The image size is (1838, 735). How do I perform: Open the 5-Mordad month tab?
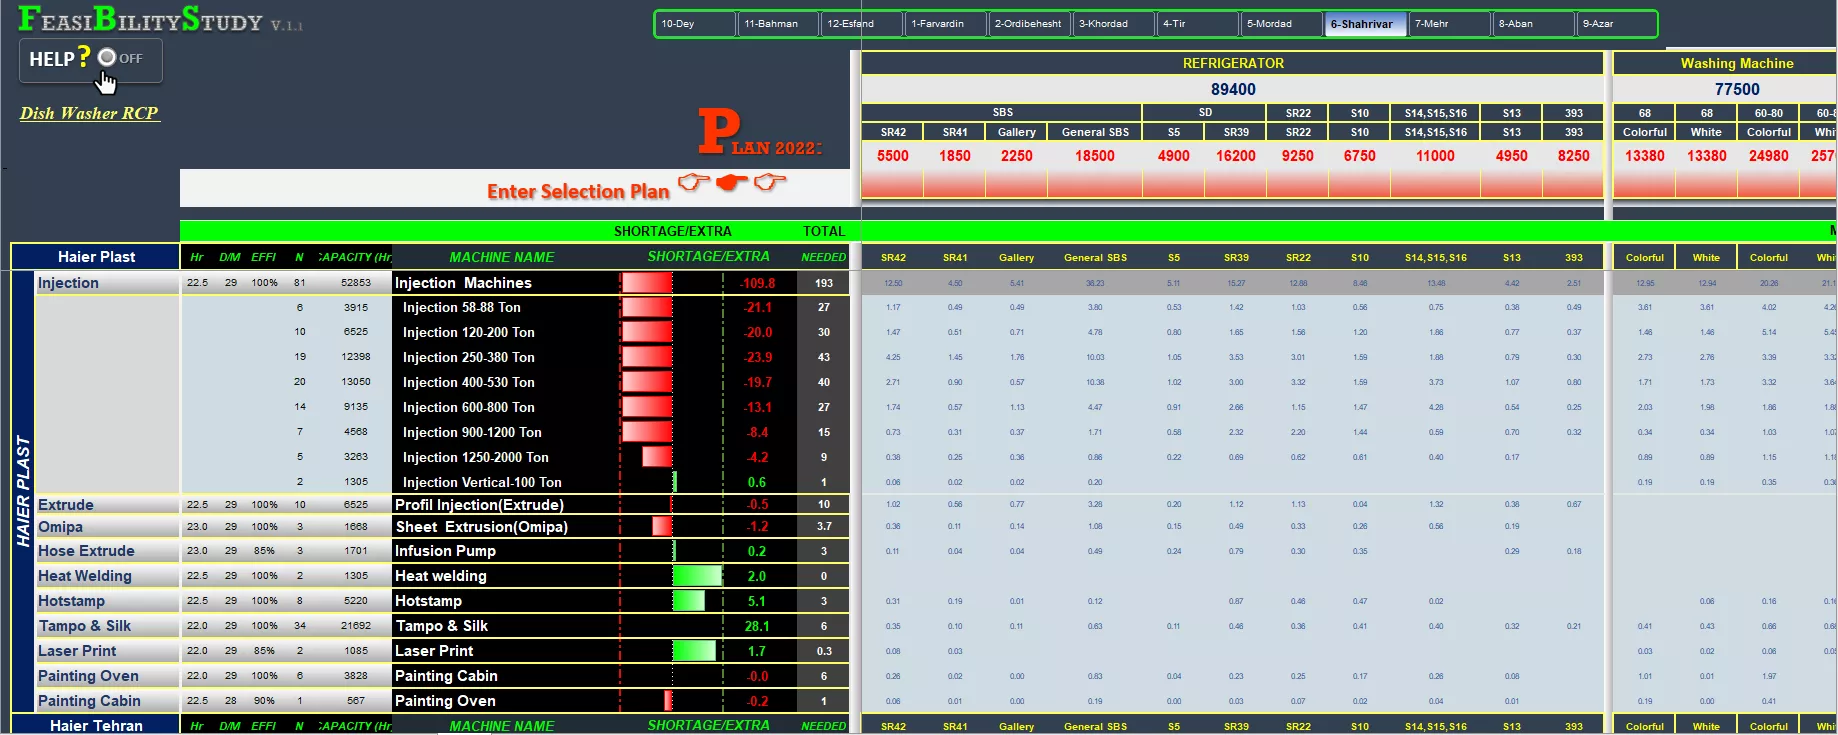coord(1283,24)
